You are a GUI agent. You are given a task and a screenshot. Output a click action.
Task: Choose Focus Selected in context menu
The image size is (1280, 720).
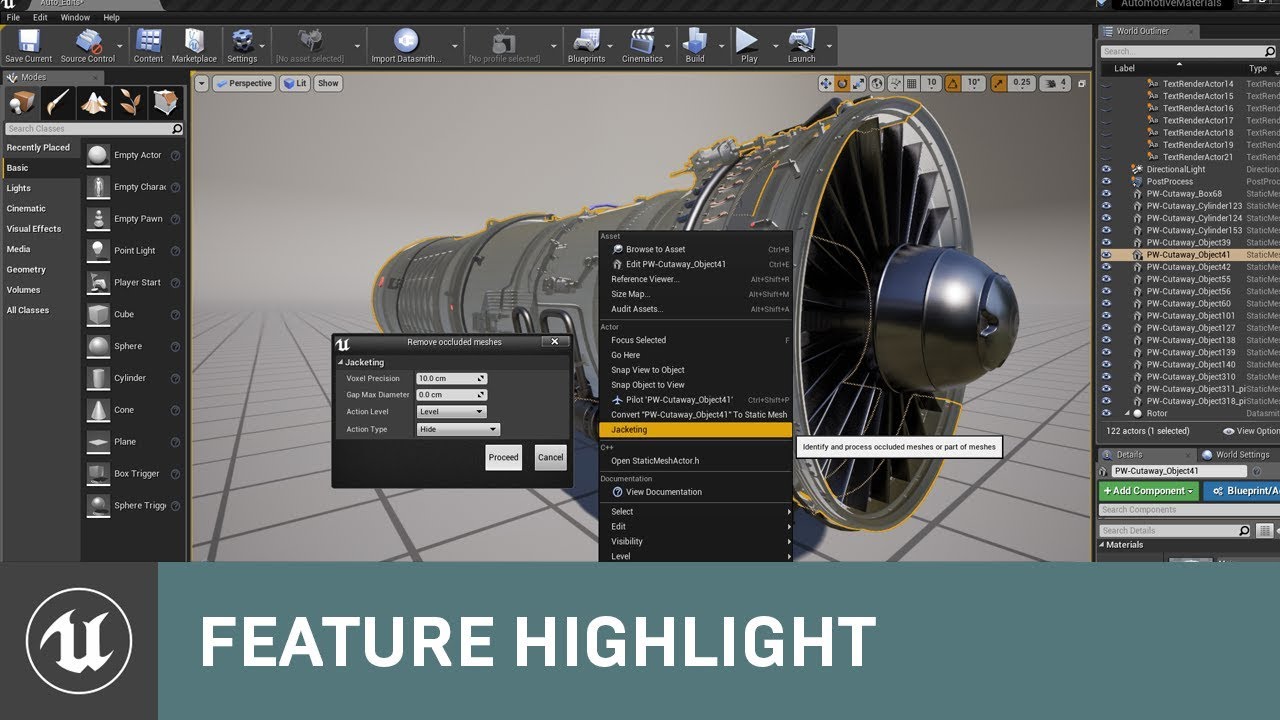click(x=695, y=340)
